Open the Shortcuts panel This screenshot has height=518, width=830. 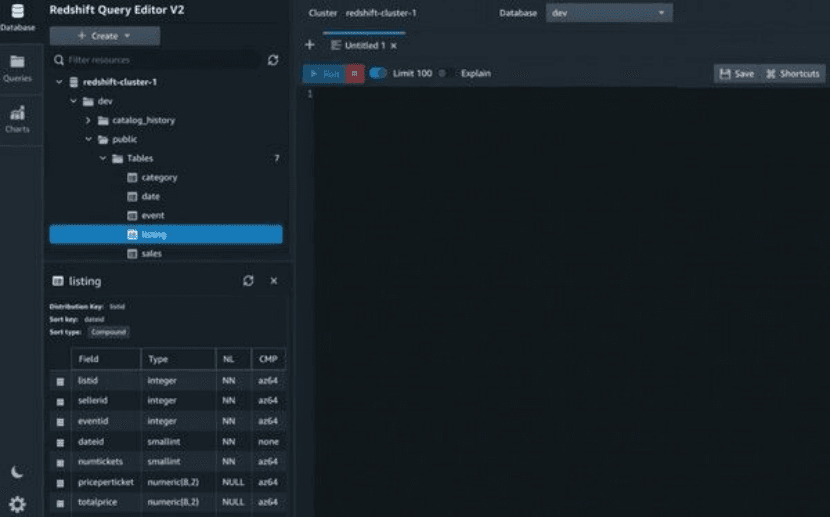pyautogui.click(x=792, y=74)
